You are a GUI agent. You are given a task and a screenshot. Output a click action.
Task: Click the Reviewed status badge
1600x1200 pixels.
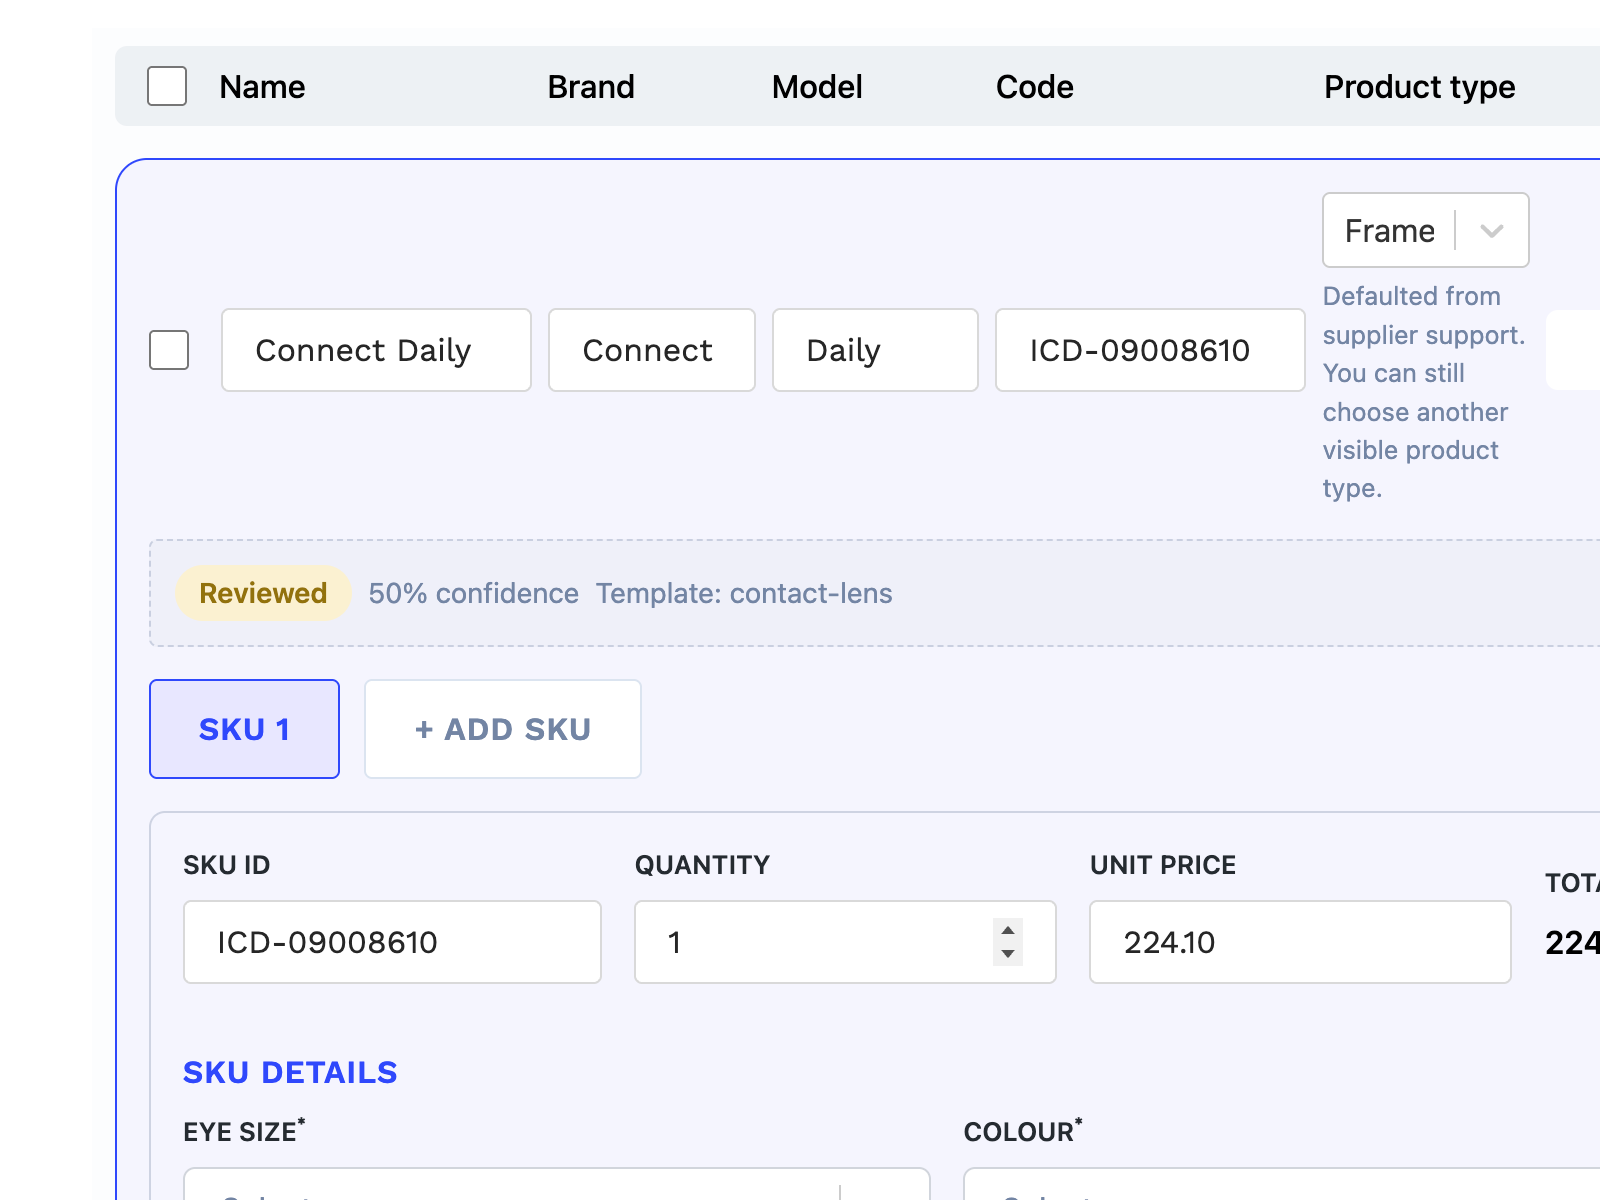(x=263, y=593)
